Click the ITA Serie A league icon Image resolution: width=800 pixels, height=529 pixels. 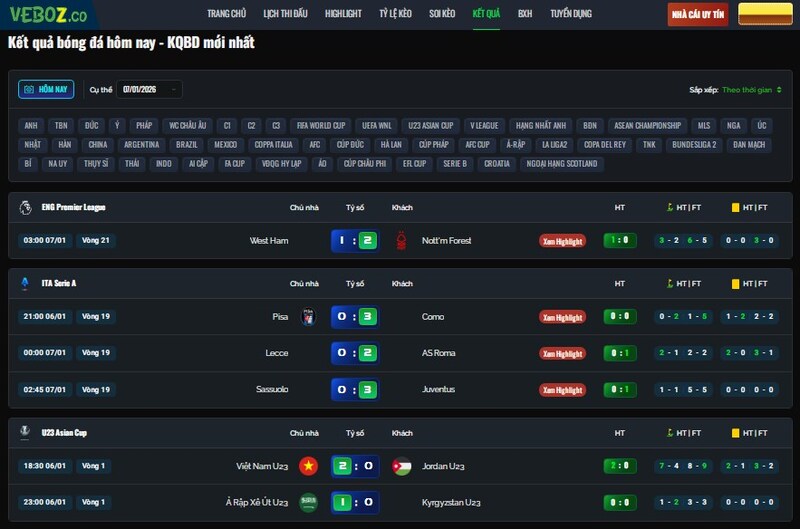[x=25, y=283]
